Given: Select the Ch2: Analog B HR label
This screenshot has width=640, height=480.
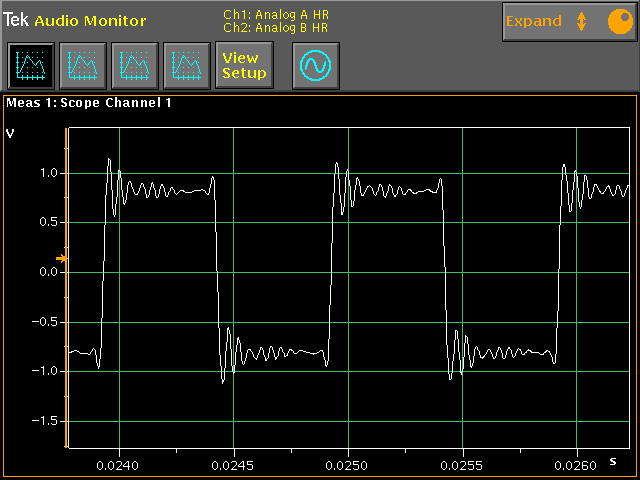Looking at the screenshot, I should 275,28.
